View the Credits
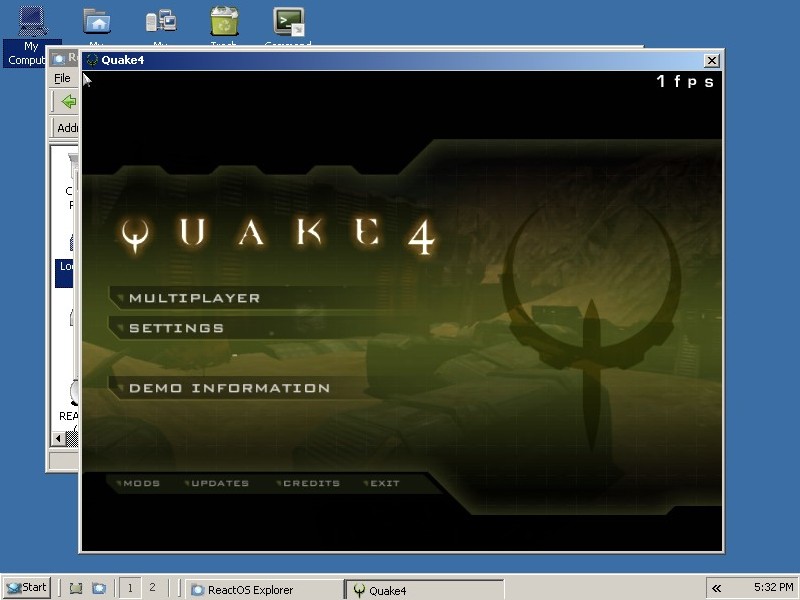This screenshot has width=800, height=600. pos(311,483)
